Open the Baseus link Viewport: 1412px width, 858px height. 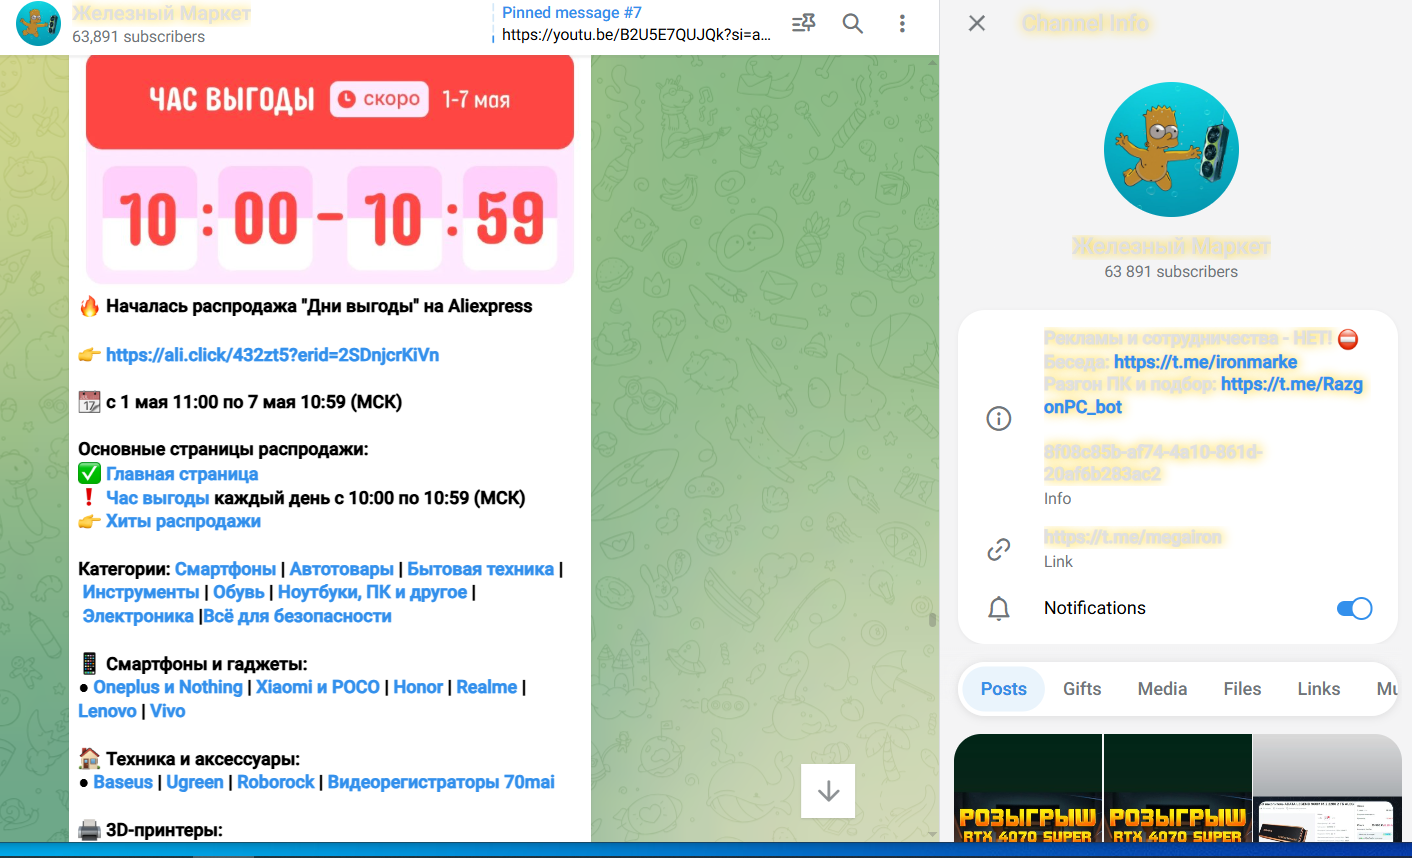(x=123, y=782)
